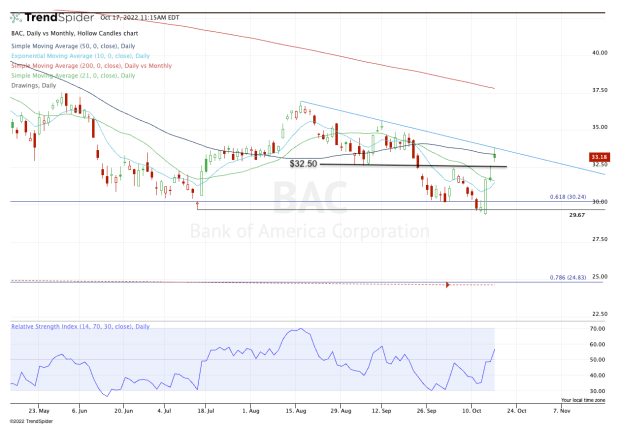Click the chart timestamp Oct 17, 2022 11:15AM EDT
The width and height of the screenshot is (620, 426).
pyautogui.click(x=140, y=17)
